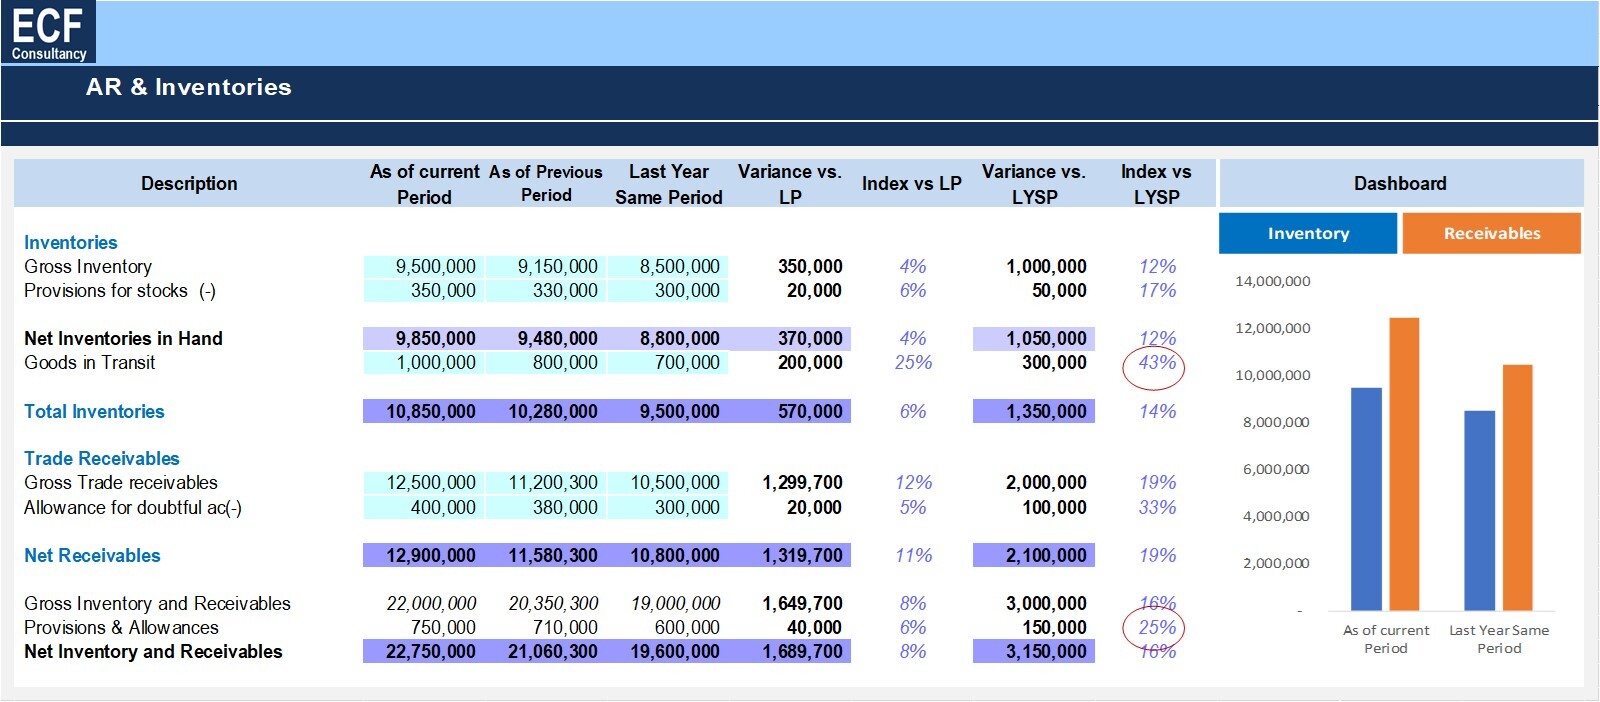The width and height of the screenshot is (1600, 702).
Task: Click the Net Receivables label
Action: click(92, 555)
